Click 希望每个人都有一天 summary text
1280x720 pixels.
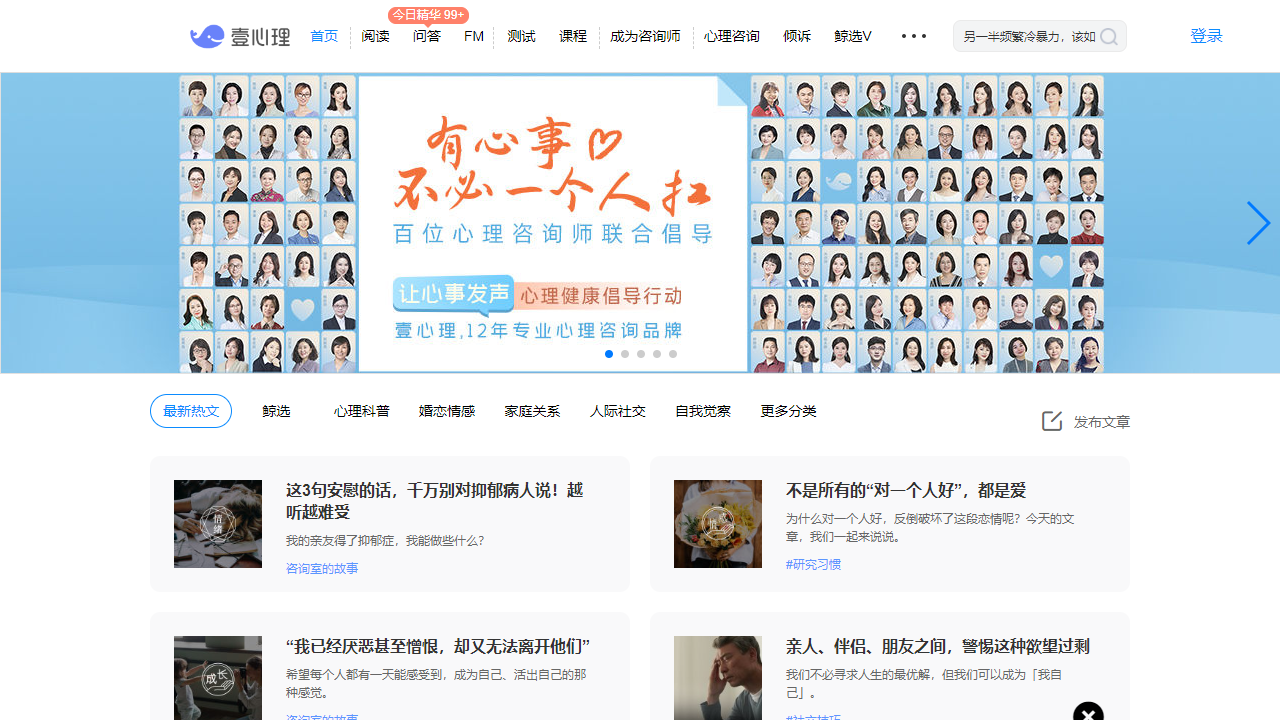coord(436,683)
